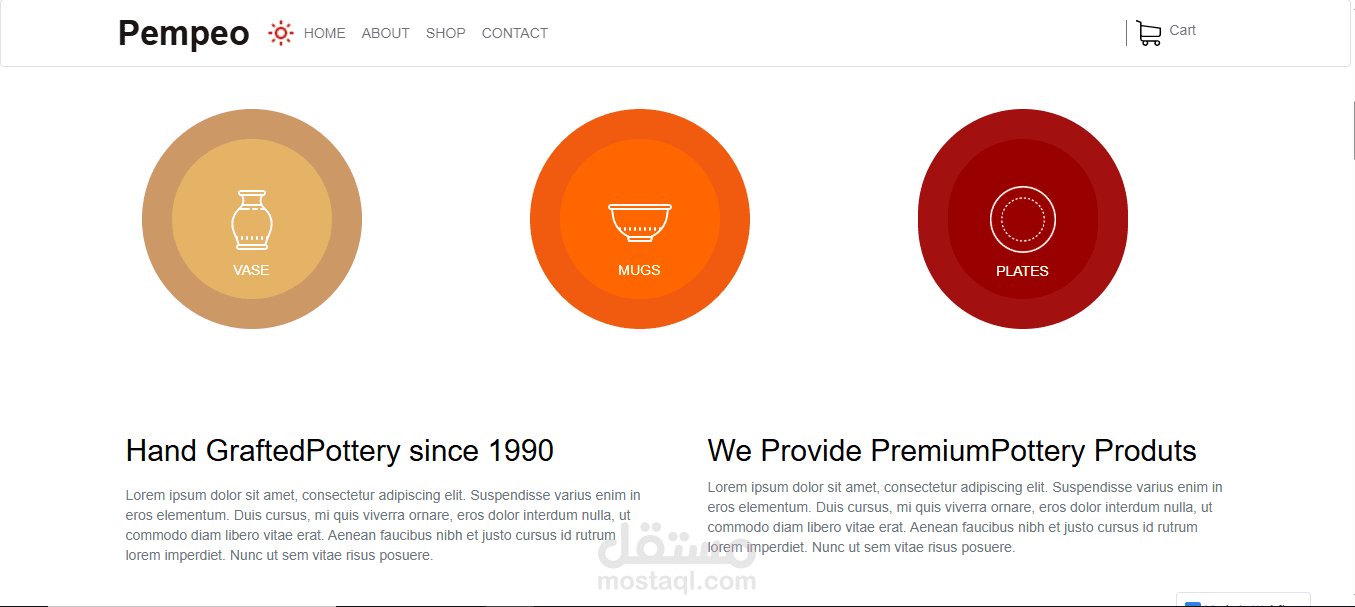Go to the HOME nav item
1355x607 pixels.
click(324, 33)
